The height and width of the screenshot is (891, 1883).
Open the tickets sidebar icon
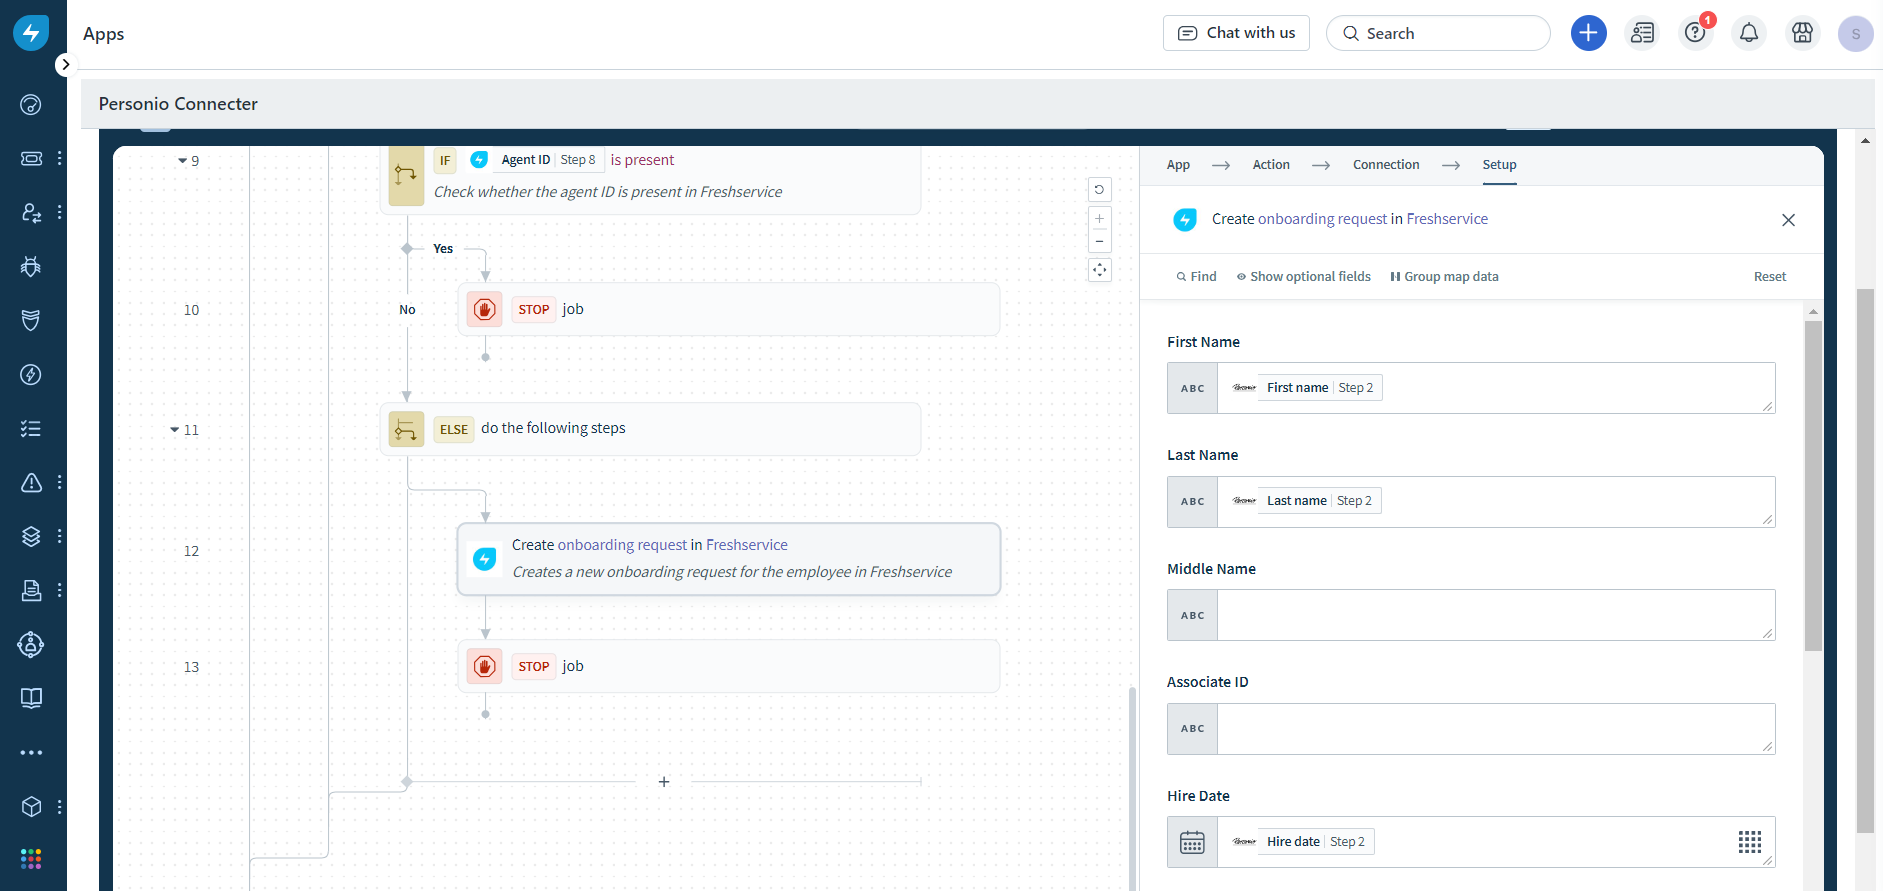(31, 158)
